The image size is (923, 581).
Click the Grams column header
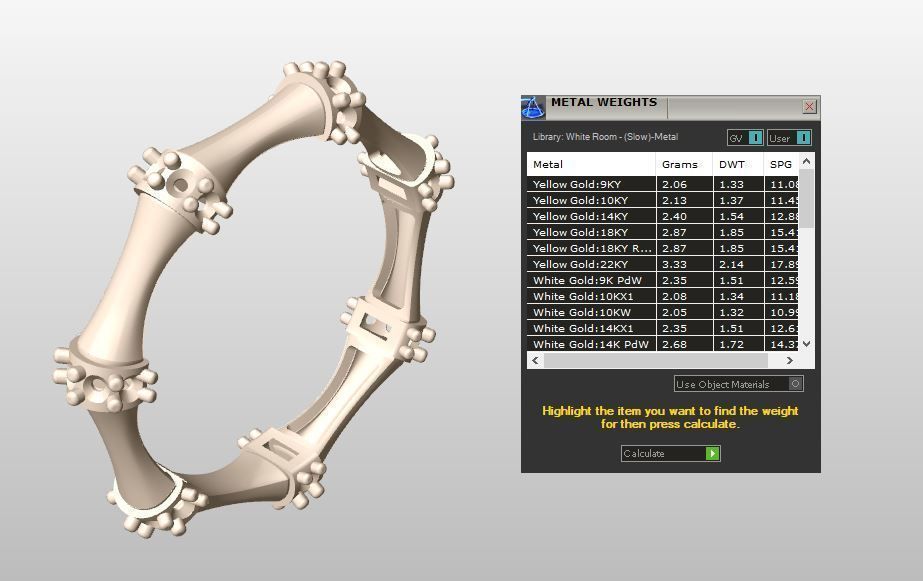[x=683, y=164]
